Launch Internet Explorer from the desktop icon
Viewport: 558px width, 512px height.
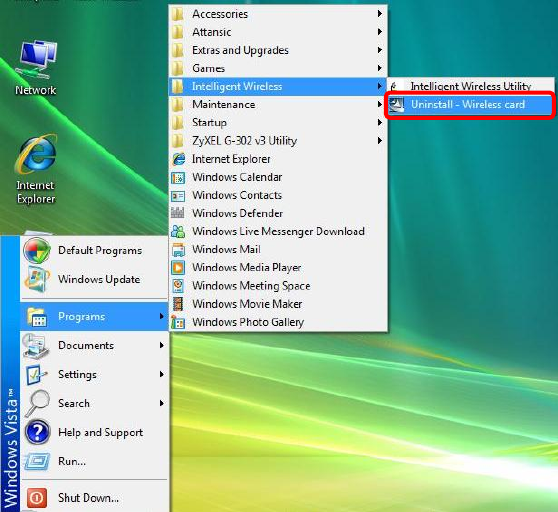tap(36, 169)
